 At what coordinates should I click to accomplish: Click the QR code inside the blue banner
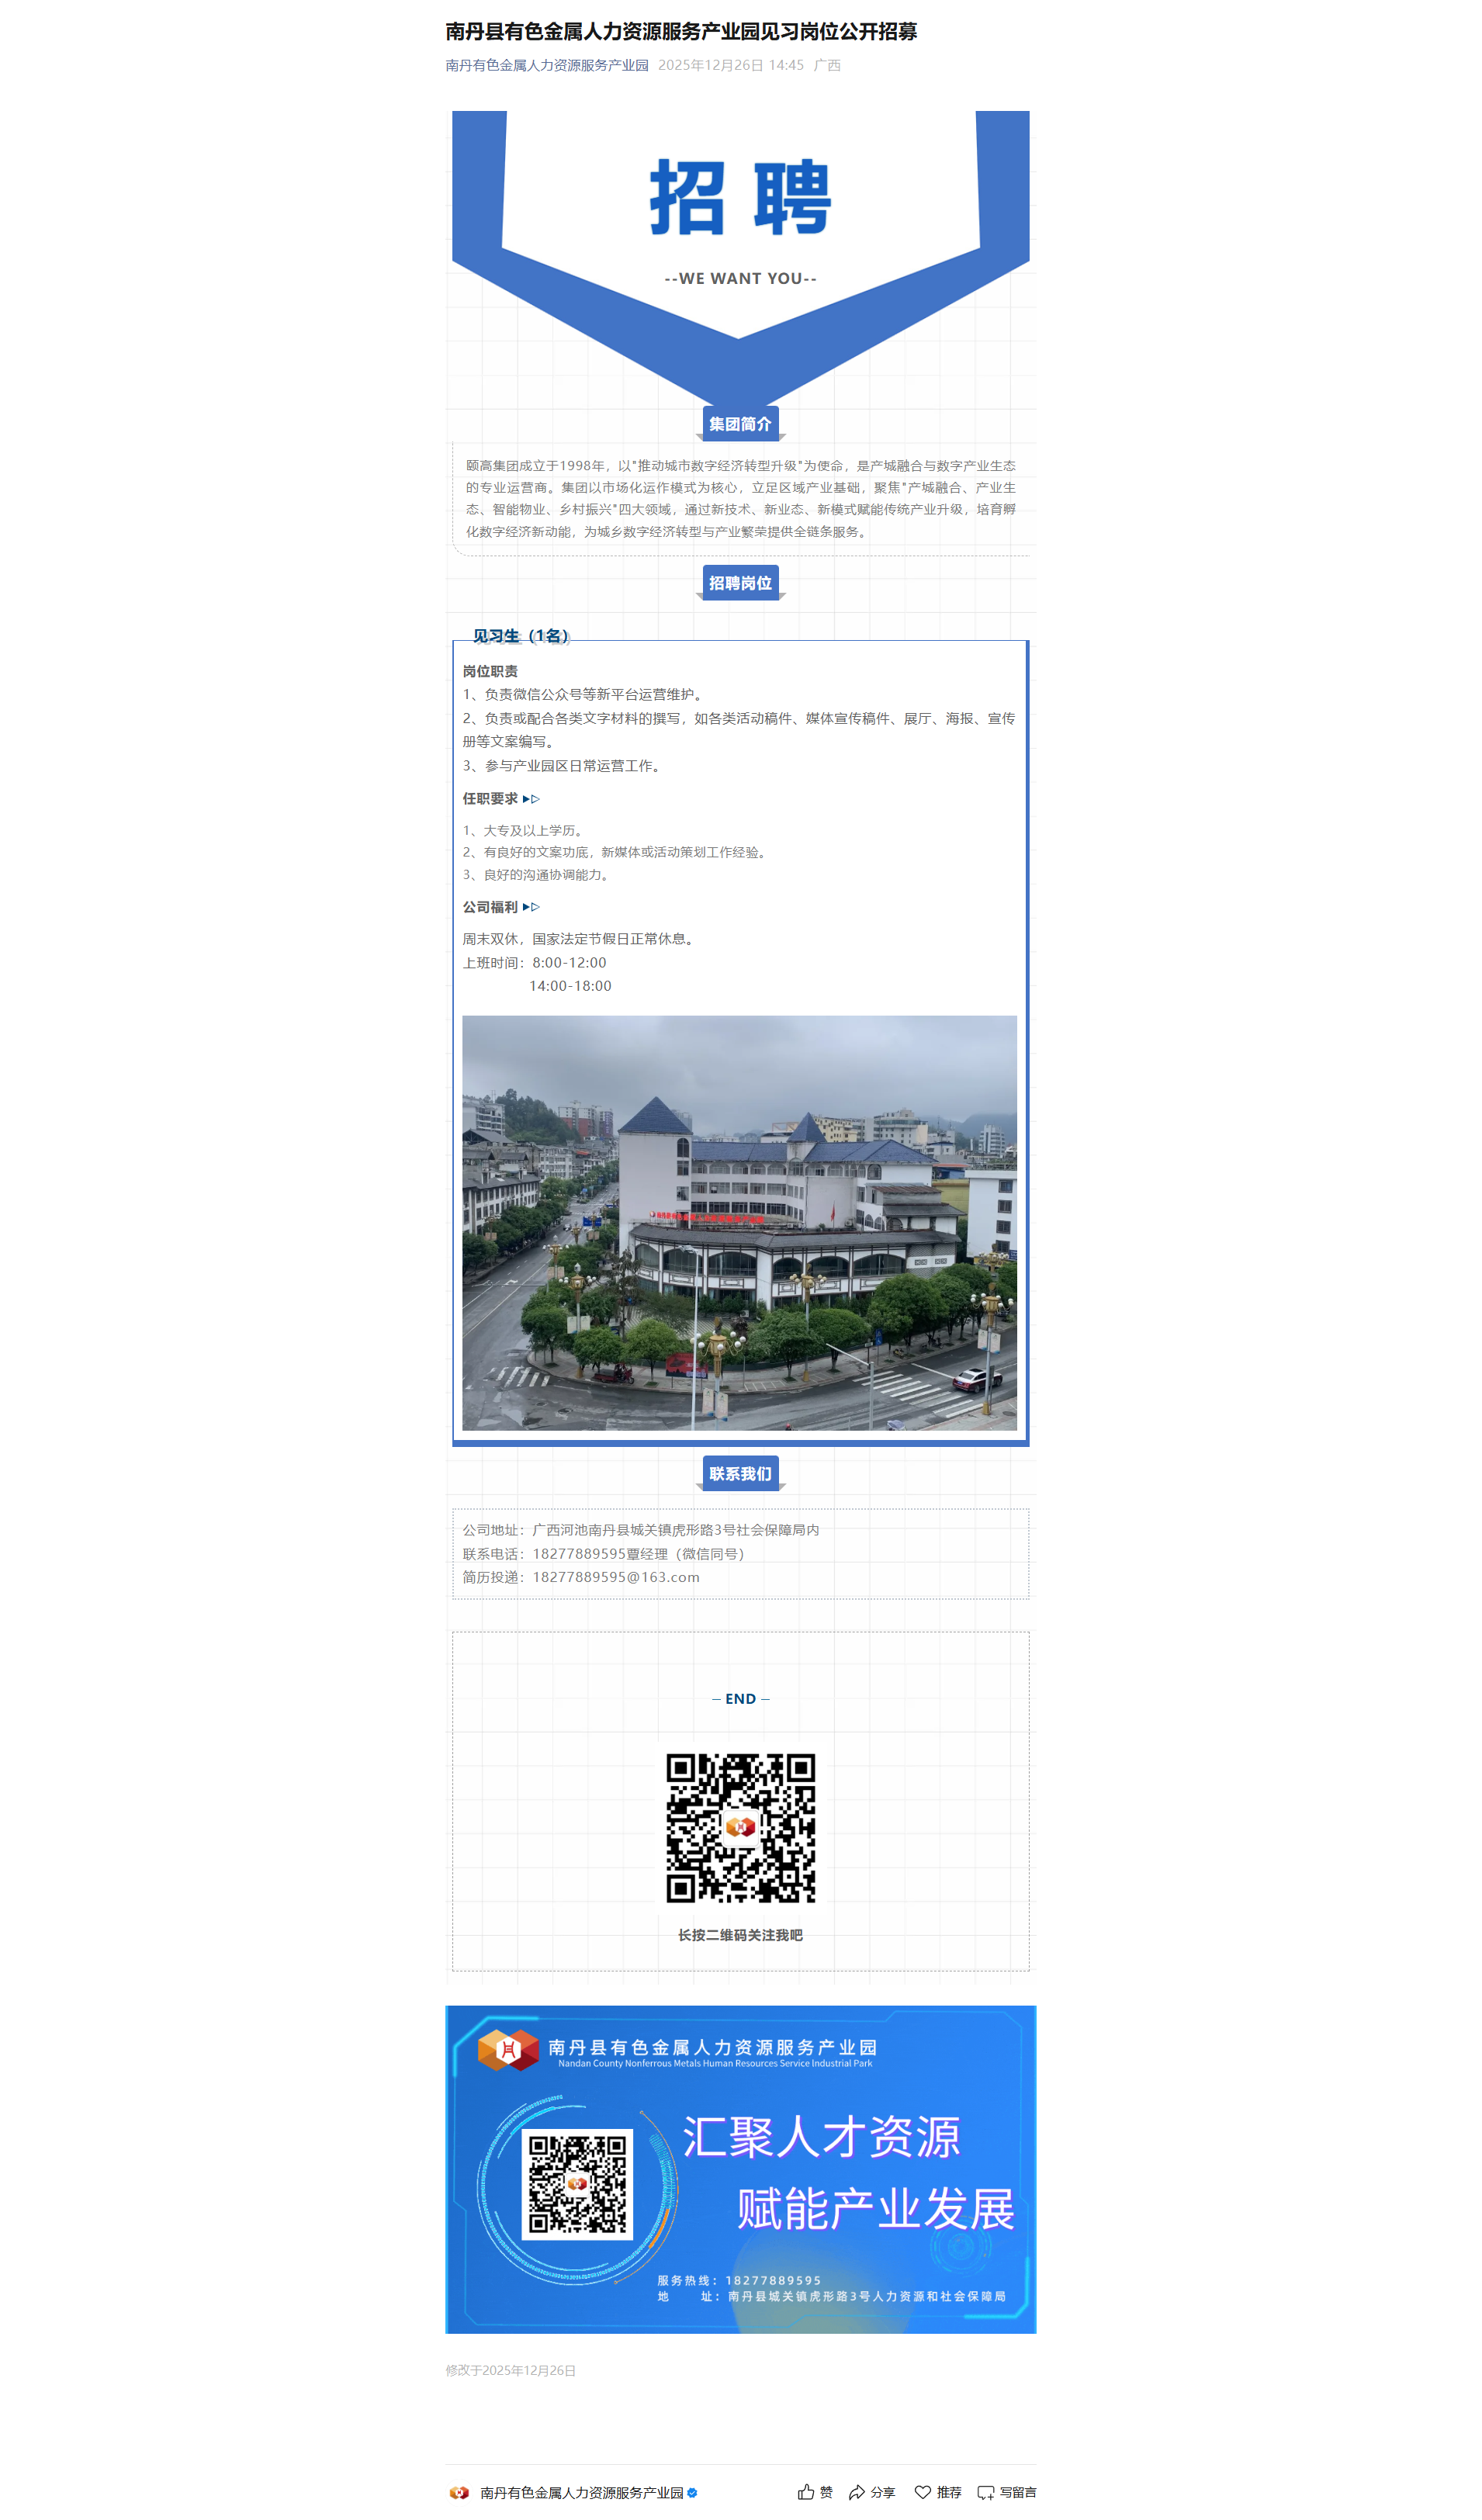click(x=577, y=2183)
